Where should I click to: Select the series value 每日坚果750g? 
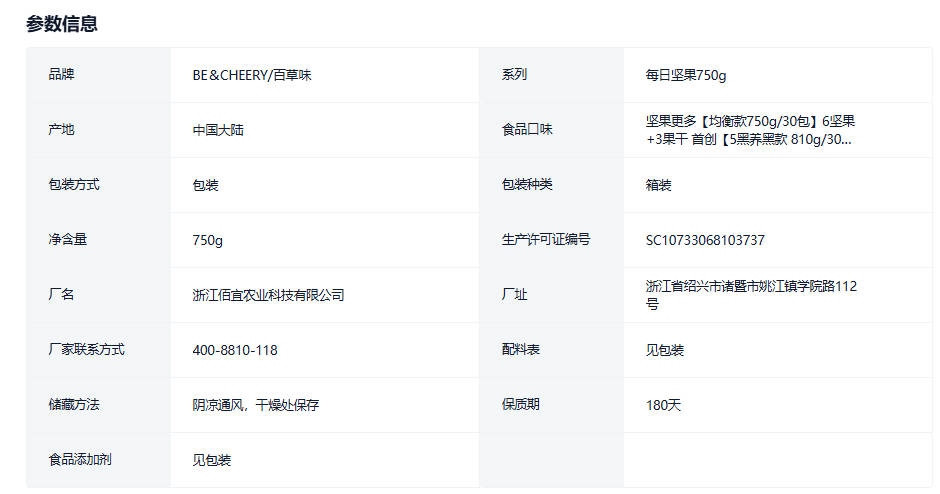tap(686, 75)
